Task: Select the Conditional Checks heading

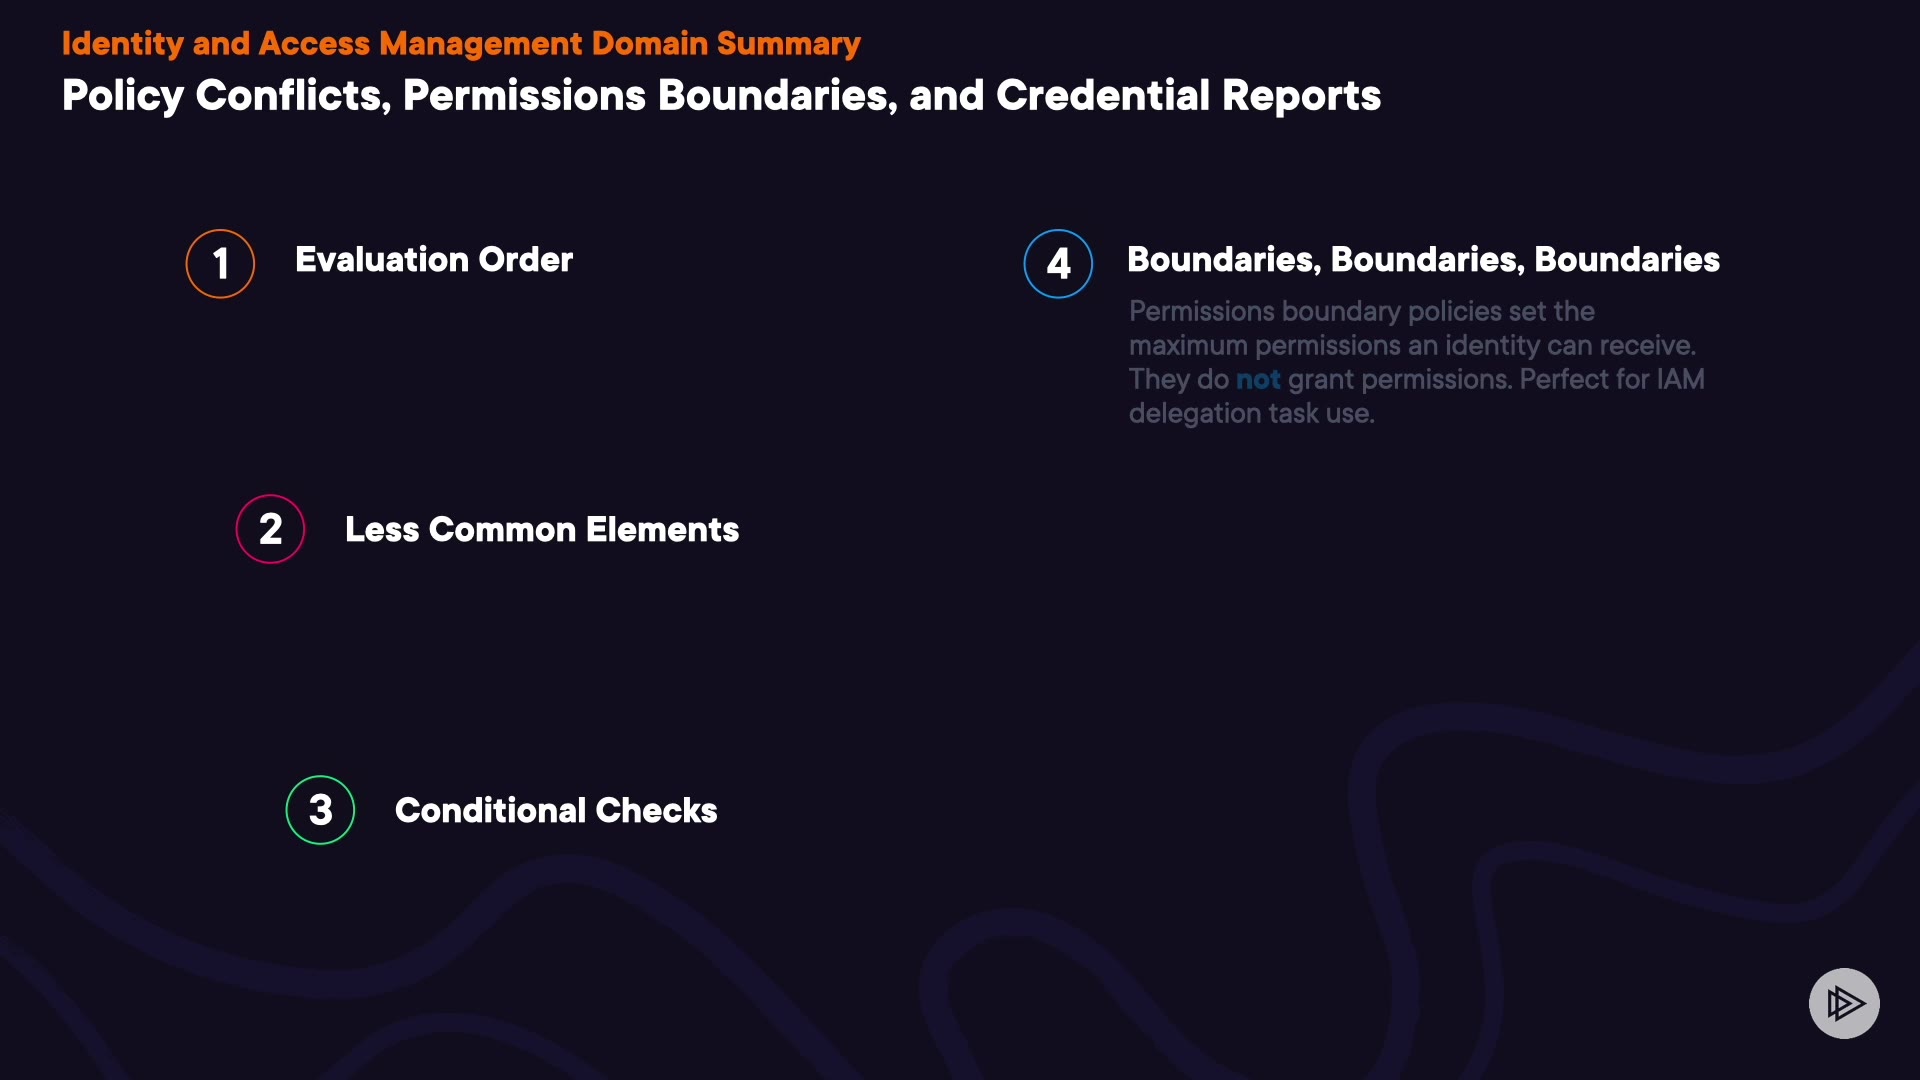Action: (x=556, y=811)
